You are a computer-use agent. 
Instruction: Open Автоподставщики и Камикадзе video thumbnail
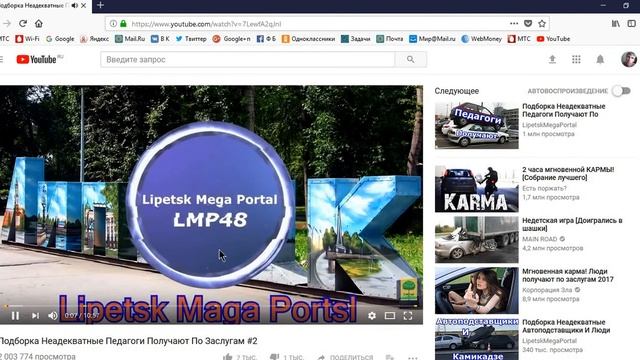(477, 339)
